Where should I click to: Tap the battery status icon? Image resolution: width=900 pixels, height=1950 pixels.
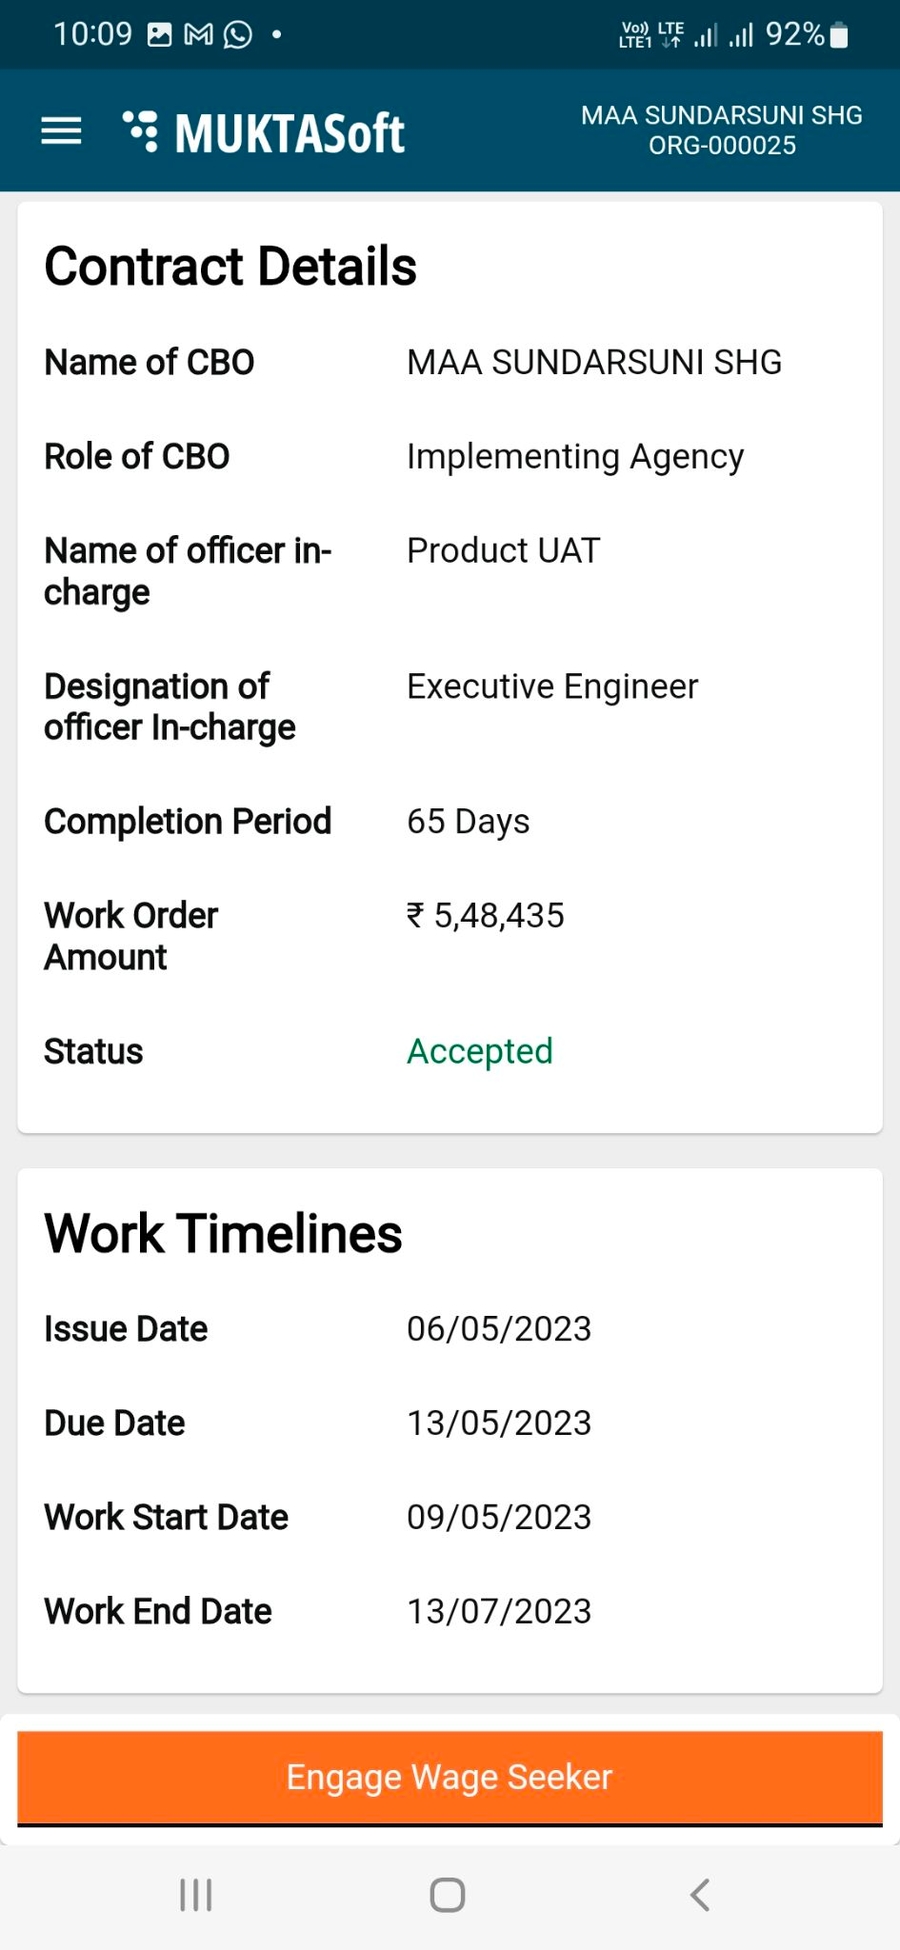click(840, 36)
